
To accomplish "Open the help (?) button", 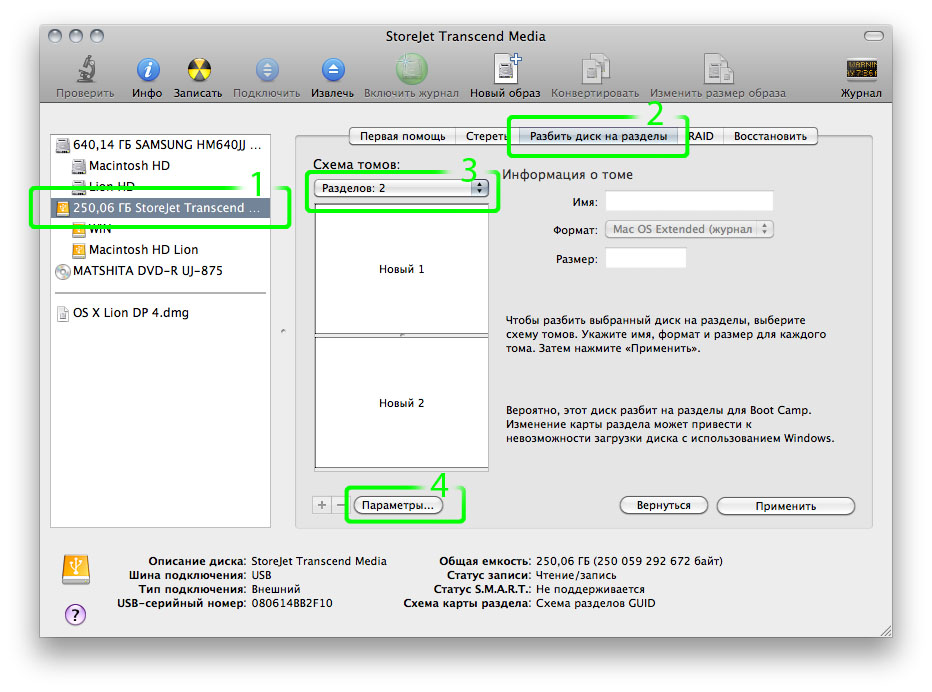I will [75, 615].
